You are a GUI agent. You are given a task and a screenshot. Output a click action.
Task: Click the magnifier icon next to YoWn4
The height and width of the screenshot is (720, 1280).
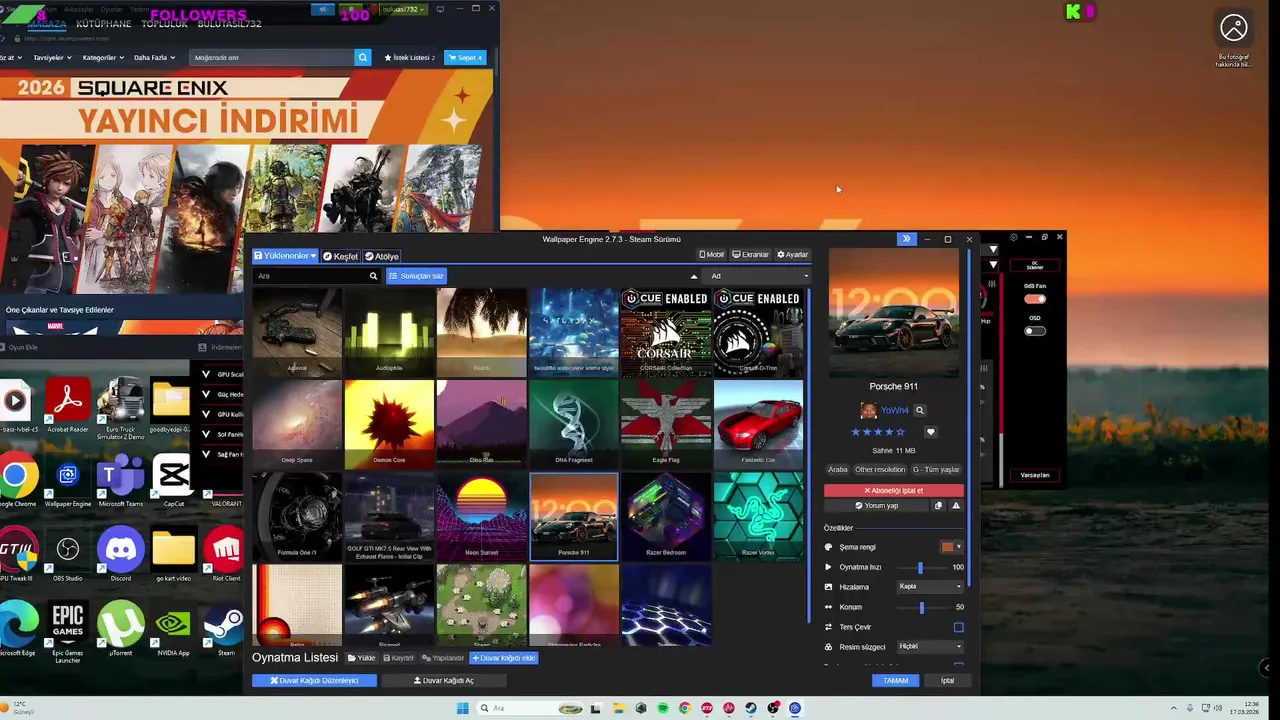tap(920, 410)
